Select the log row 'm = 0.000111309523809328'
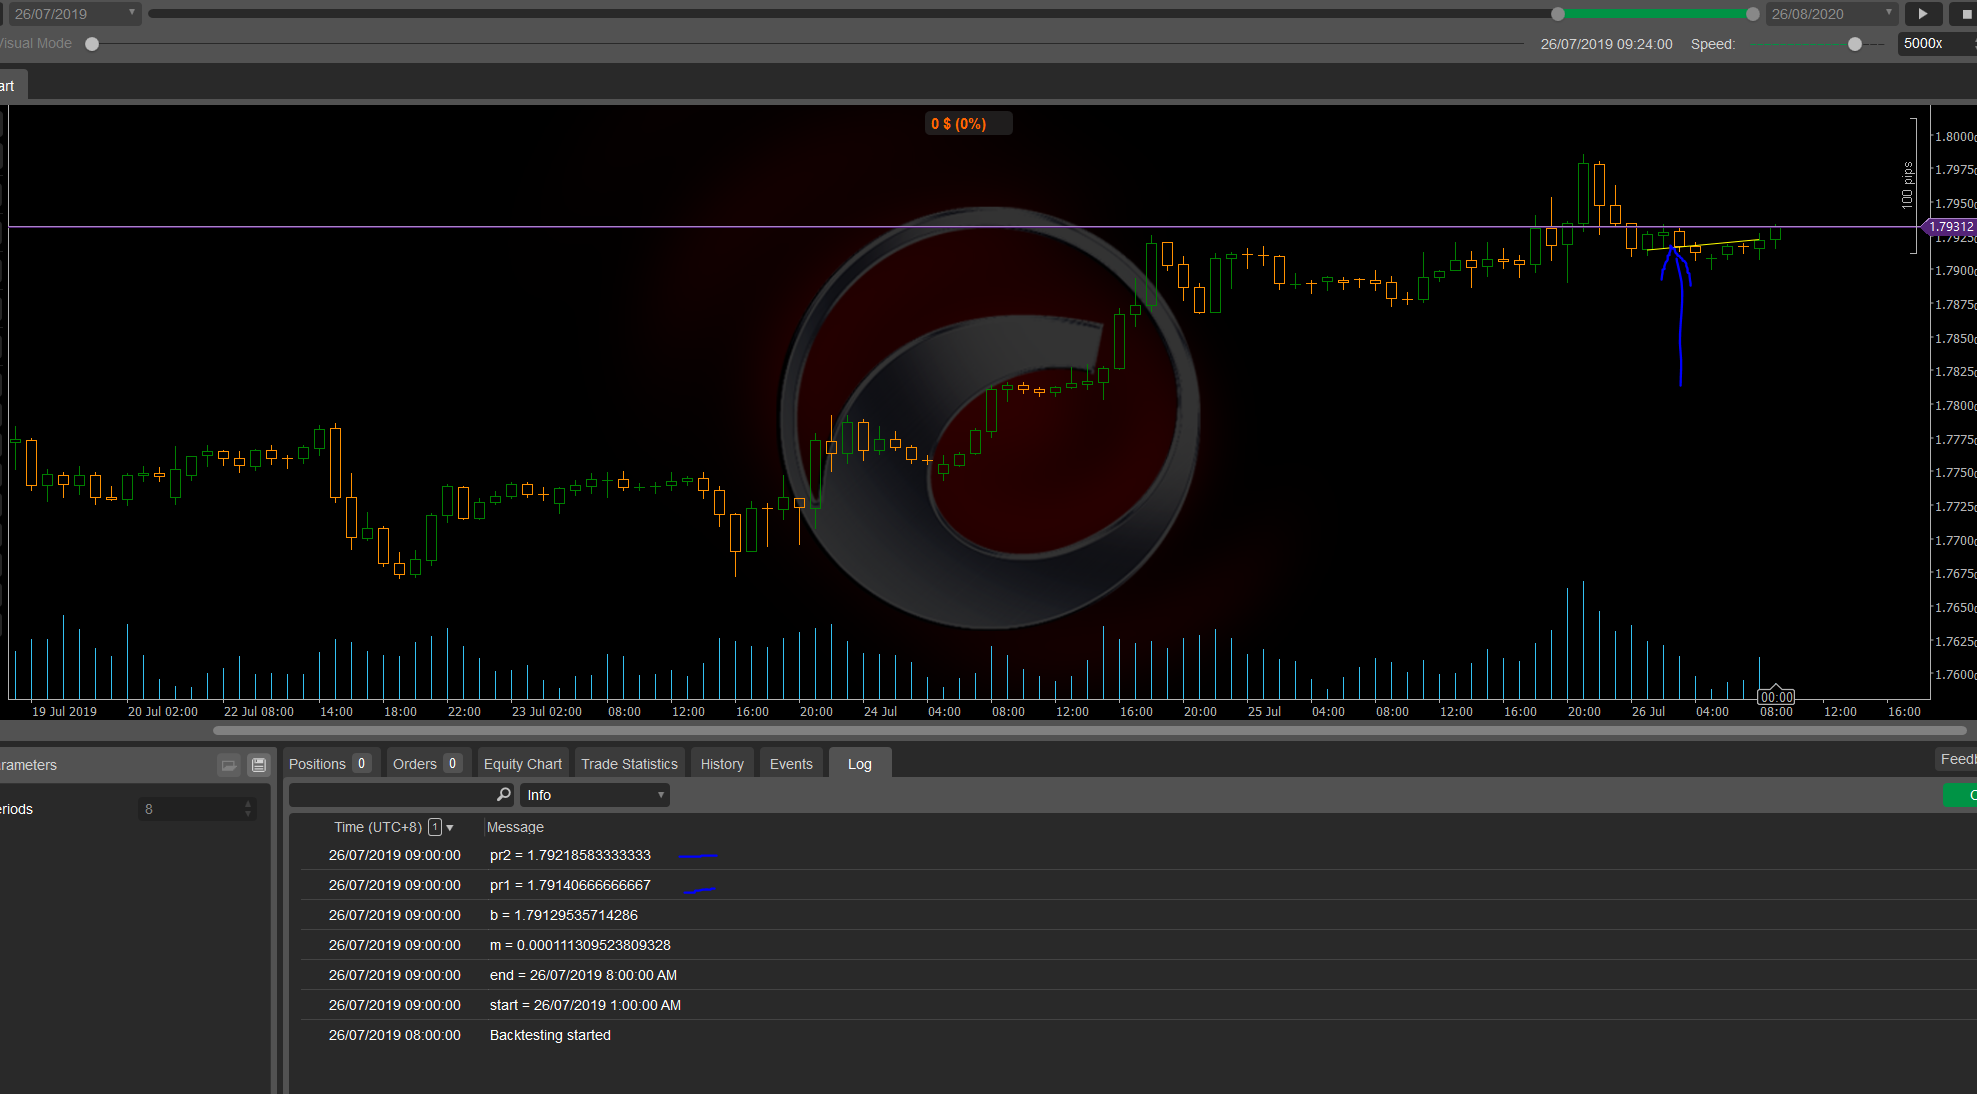Image resolution: width=1977 pixels, height=1094 pixels. click(x=1138, y=945)
